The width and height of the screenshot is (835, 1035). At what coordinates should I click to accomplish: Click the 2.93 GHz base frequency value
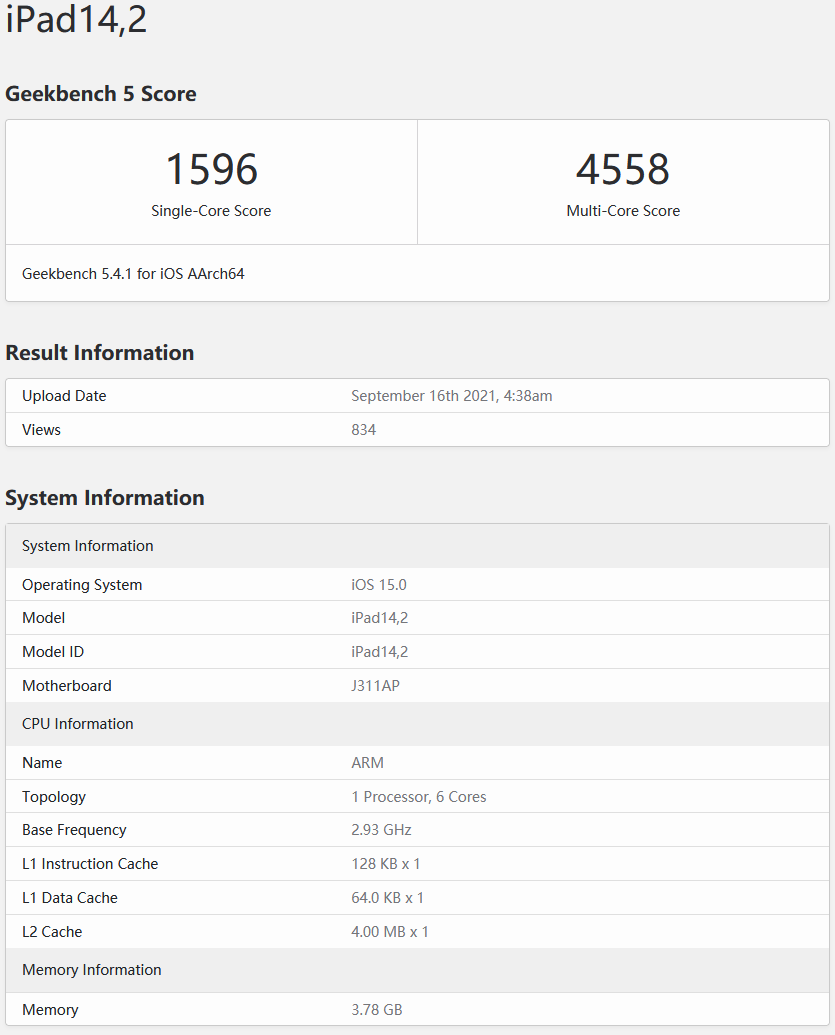click(x=381, y=830)
